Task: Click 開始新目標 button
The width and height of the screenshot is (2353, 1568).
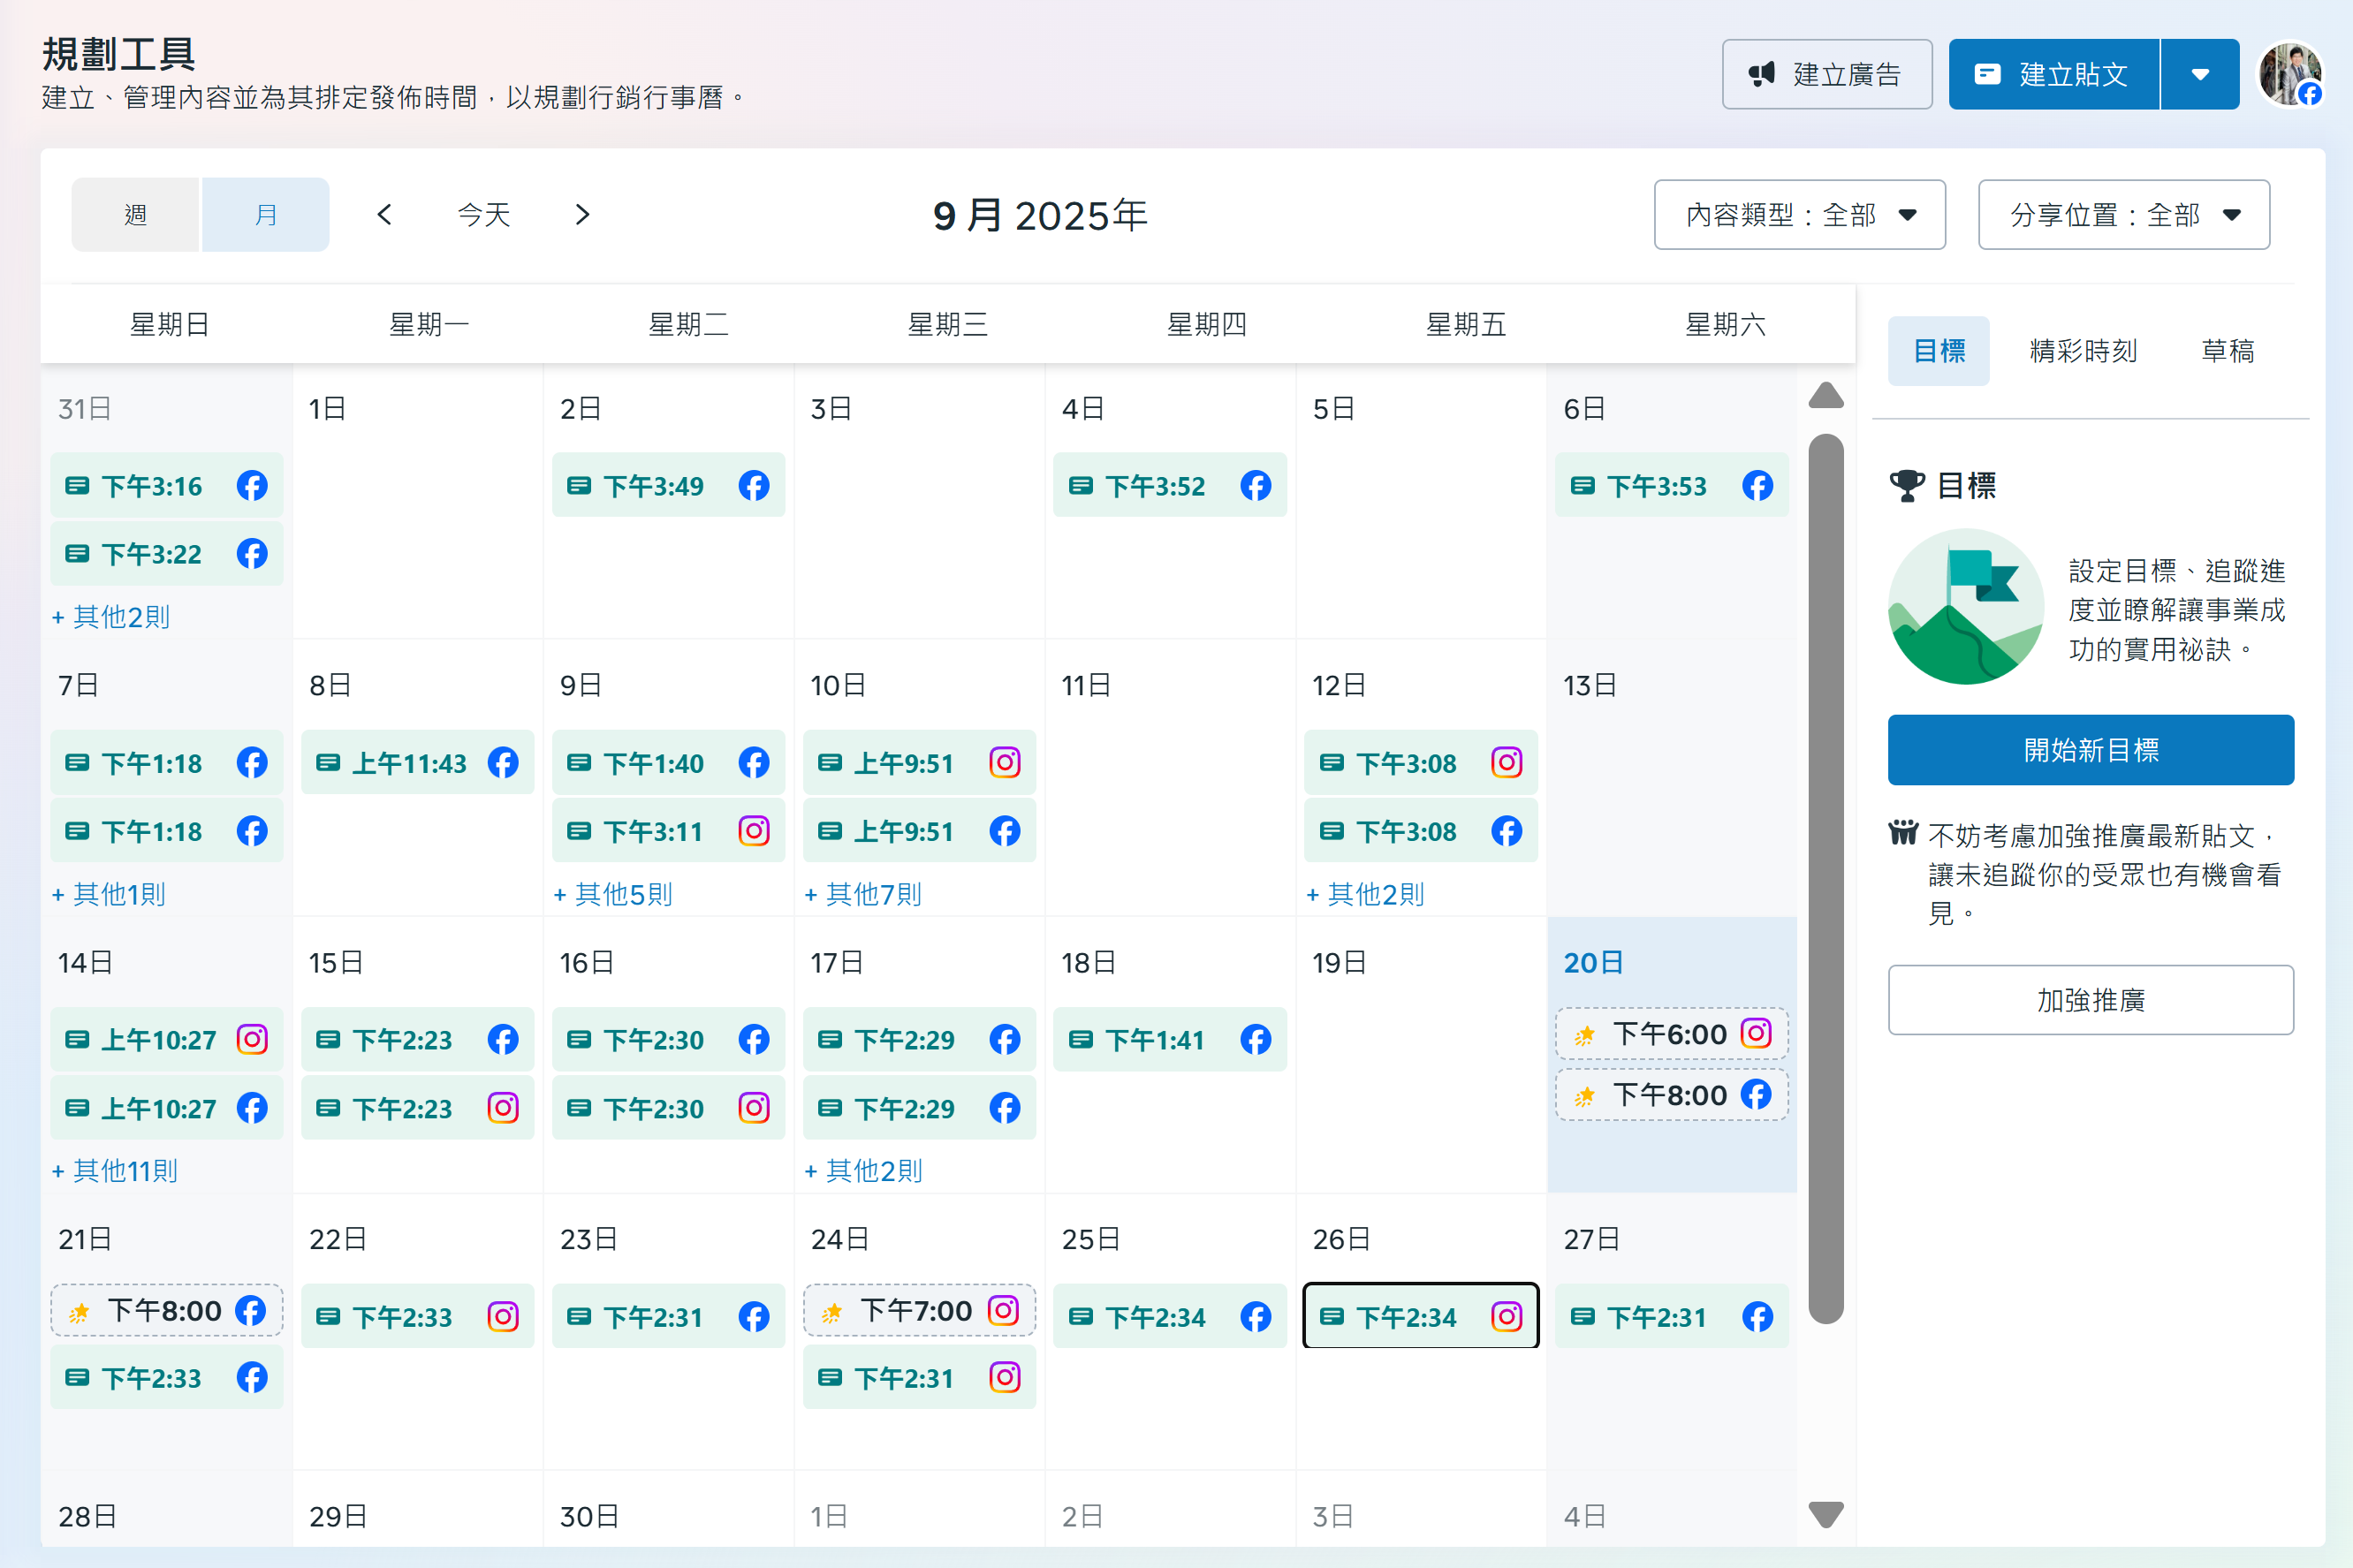Action: coord(2090,749)
